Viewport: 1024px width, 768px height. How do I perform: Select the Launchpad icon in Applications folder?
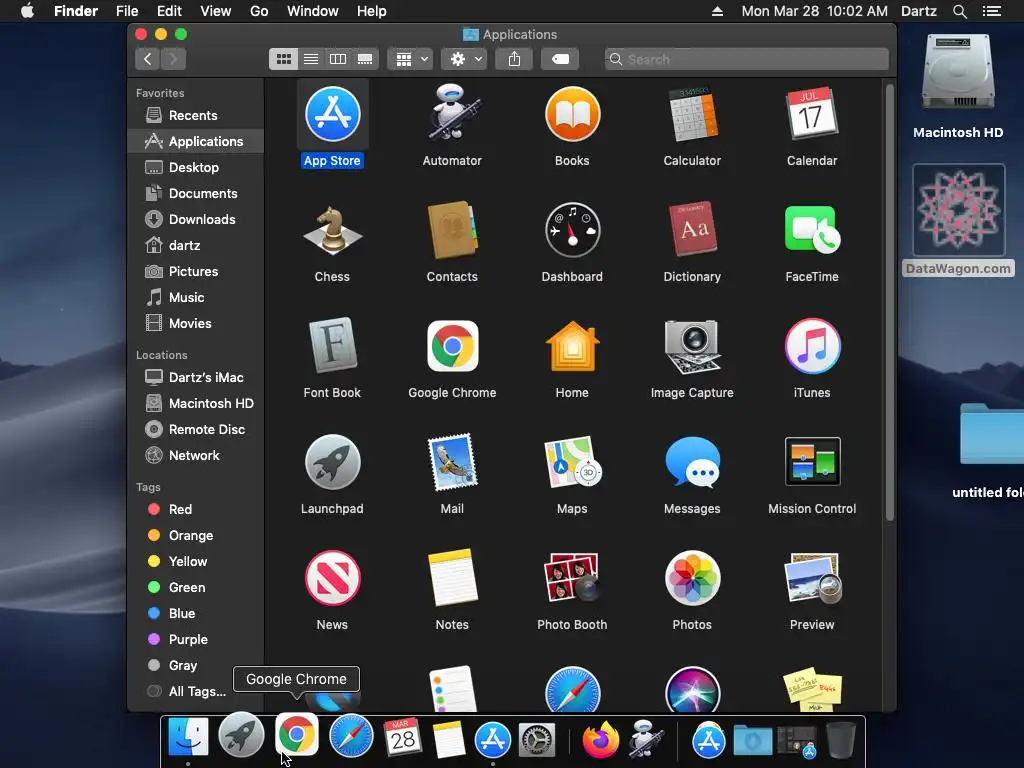click(x=332, y=462)
